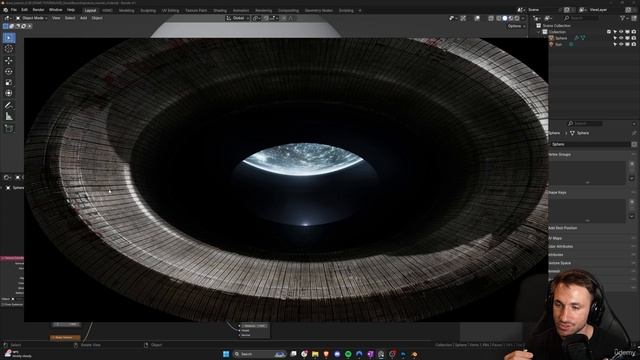Viewport: 640px width, 360px height.
Task: Click the Windows taskbar Search box
Action: tap(259, 354)
